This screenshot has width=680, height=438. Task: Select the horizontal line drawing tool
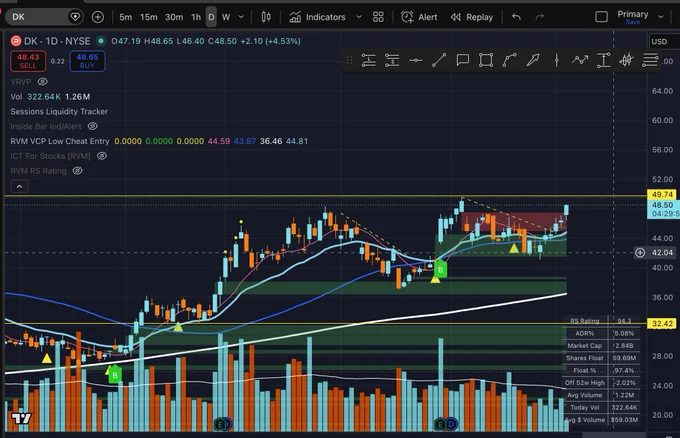(415, 60)
